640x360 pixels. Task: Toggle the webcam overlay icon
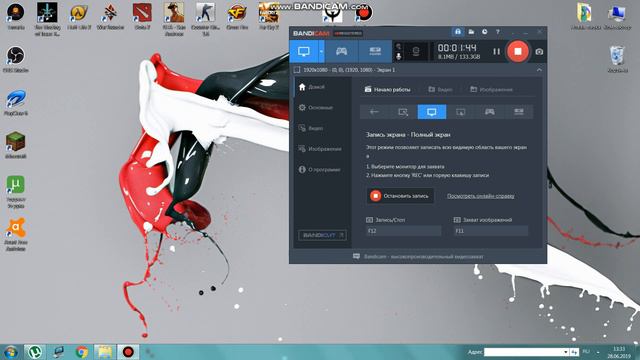coord(416,51)
